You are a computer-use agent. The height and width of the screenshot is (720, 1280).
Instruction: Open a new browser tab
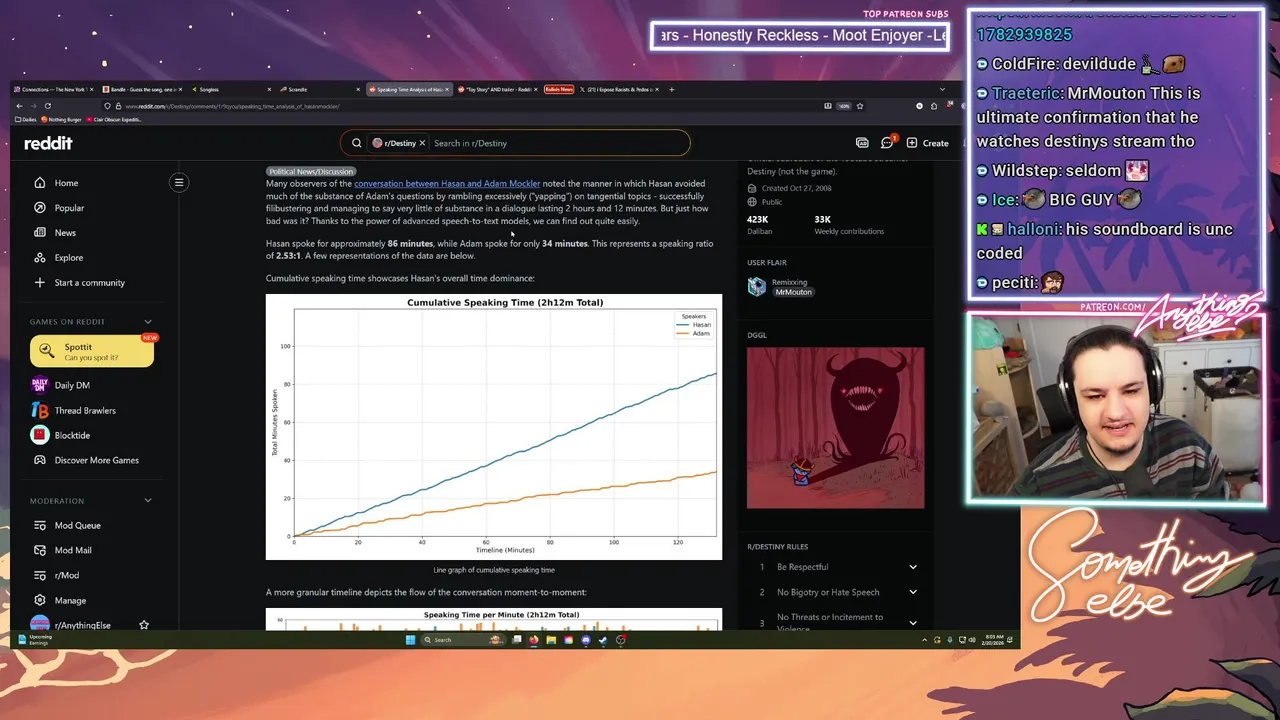(x=672, y=89)
